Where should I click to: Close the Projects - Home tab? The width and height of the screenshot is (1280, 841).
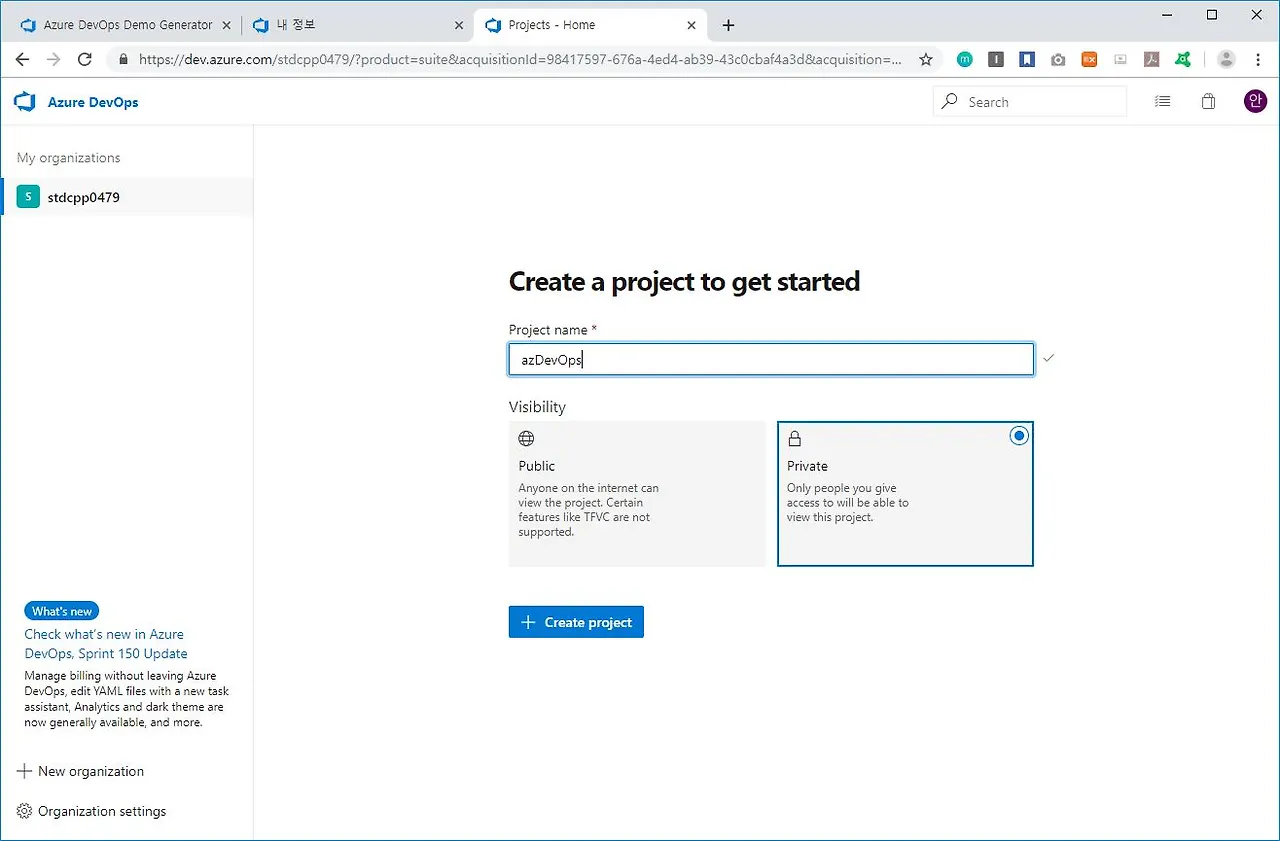[691, 25]
